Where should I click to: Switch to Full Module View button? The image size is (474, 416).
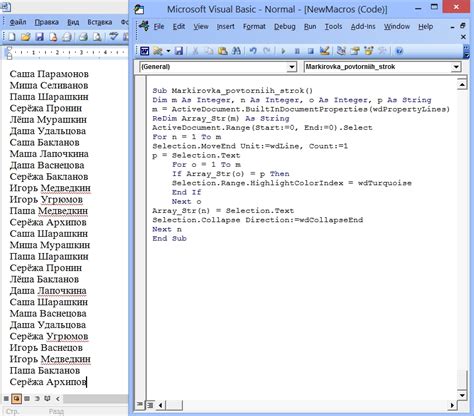pyautogui.click(x=150, y=405)
